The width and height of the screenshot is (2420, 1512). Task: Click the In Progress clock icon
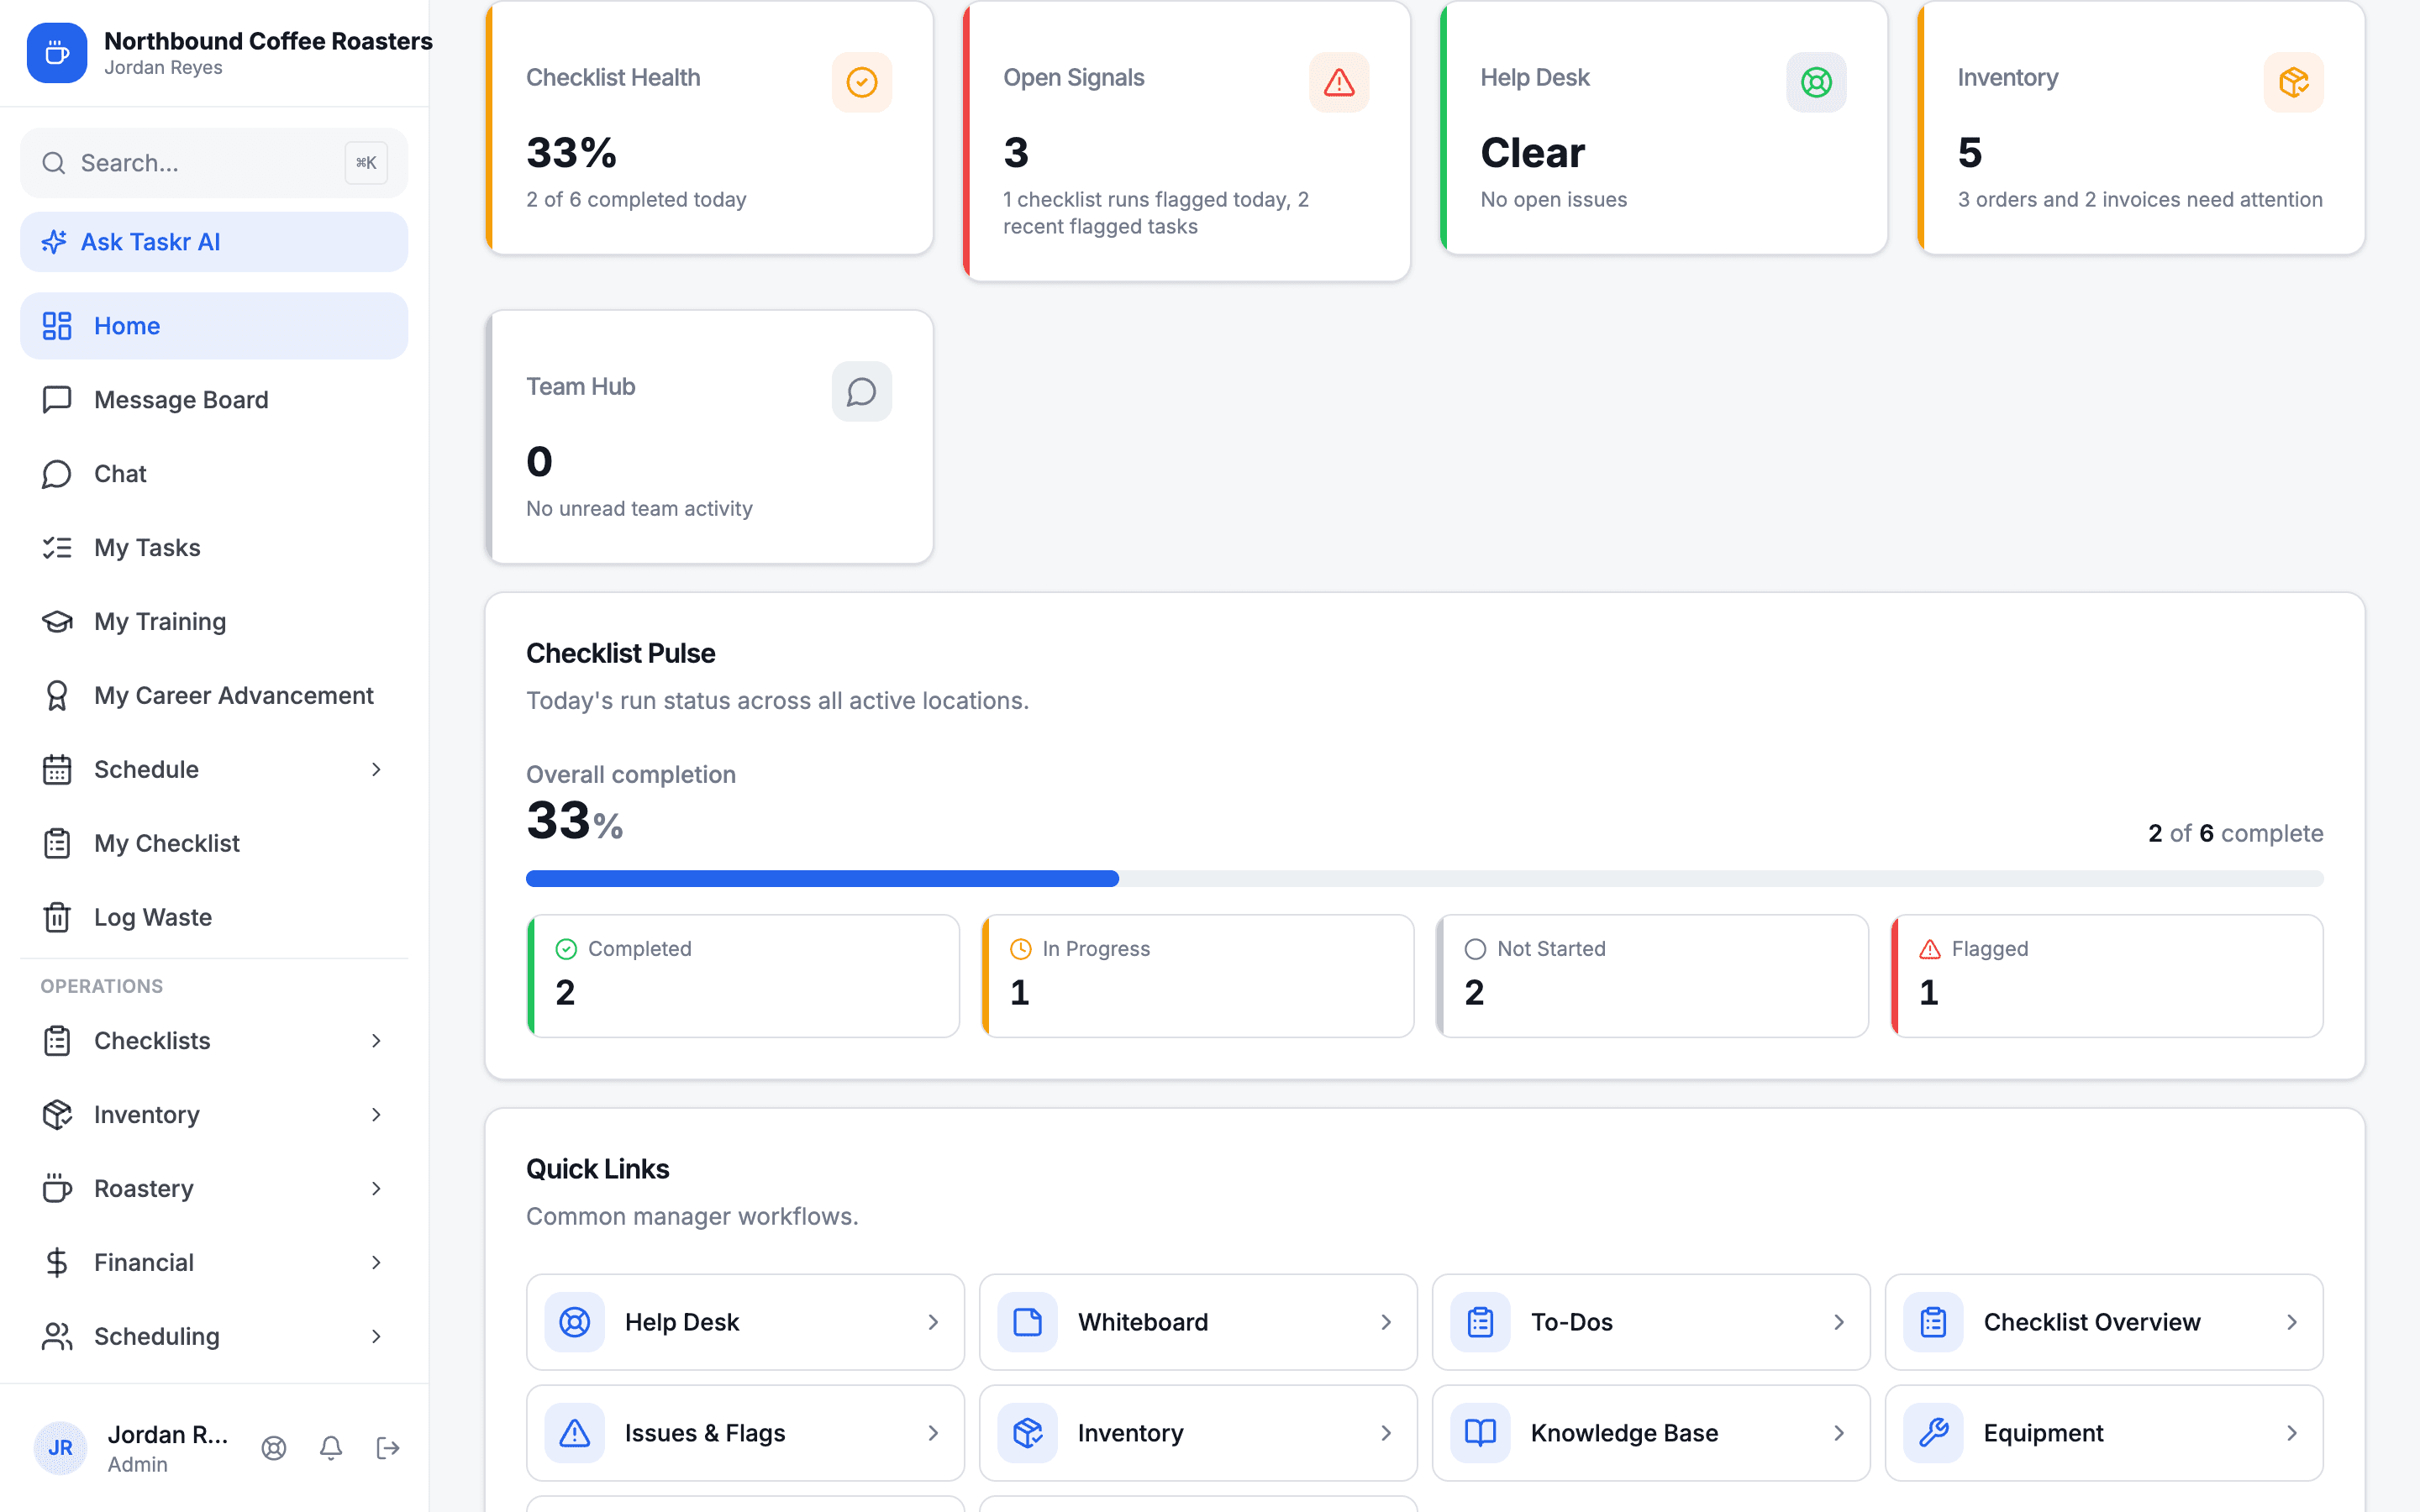pyautogui.click(x=1020, y=949)
